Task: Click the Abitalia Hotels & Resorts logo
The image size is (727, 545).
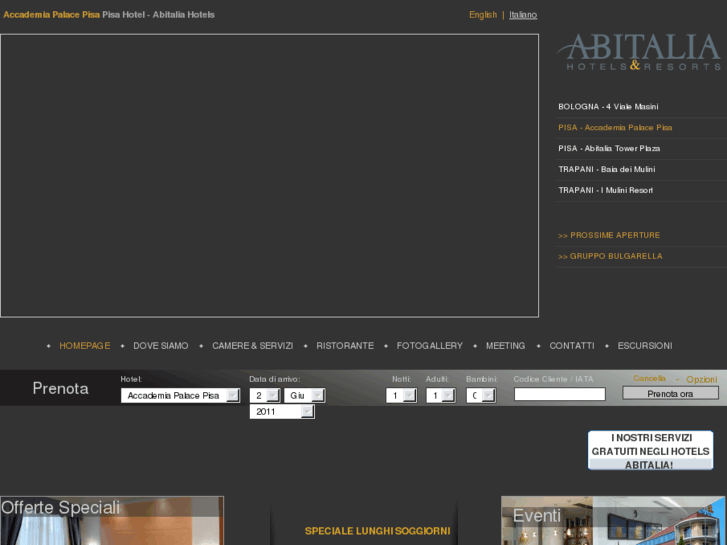Action: (x=639, y=52)
